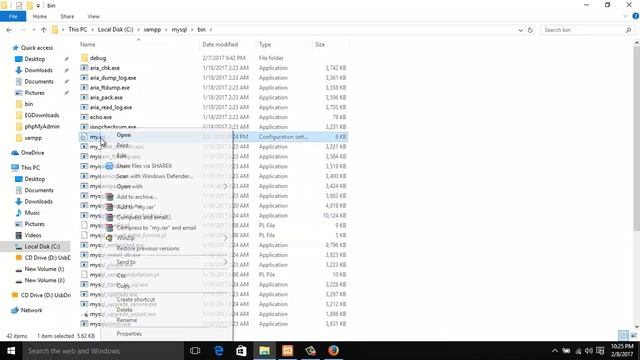The height and width of the screenshot is (360, 640).
Task: Switch to the Share ribbon tab
Action: click(x=67, y=17)
